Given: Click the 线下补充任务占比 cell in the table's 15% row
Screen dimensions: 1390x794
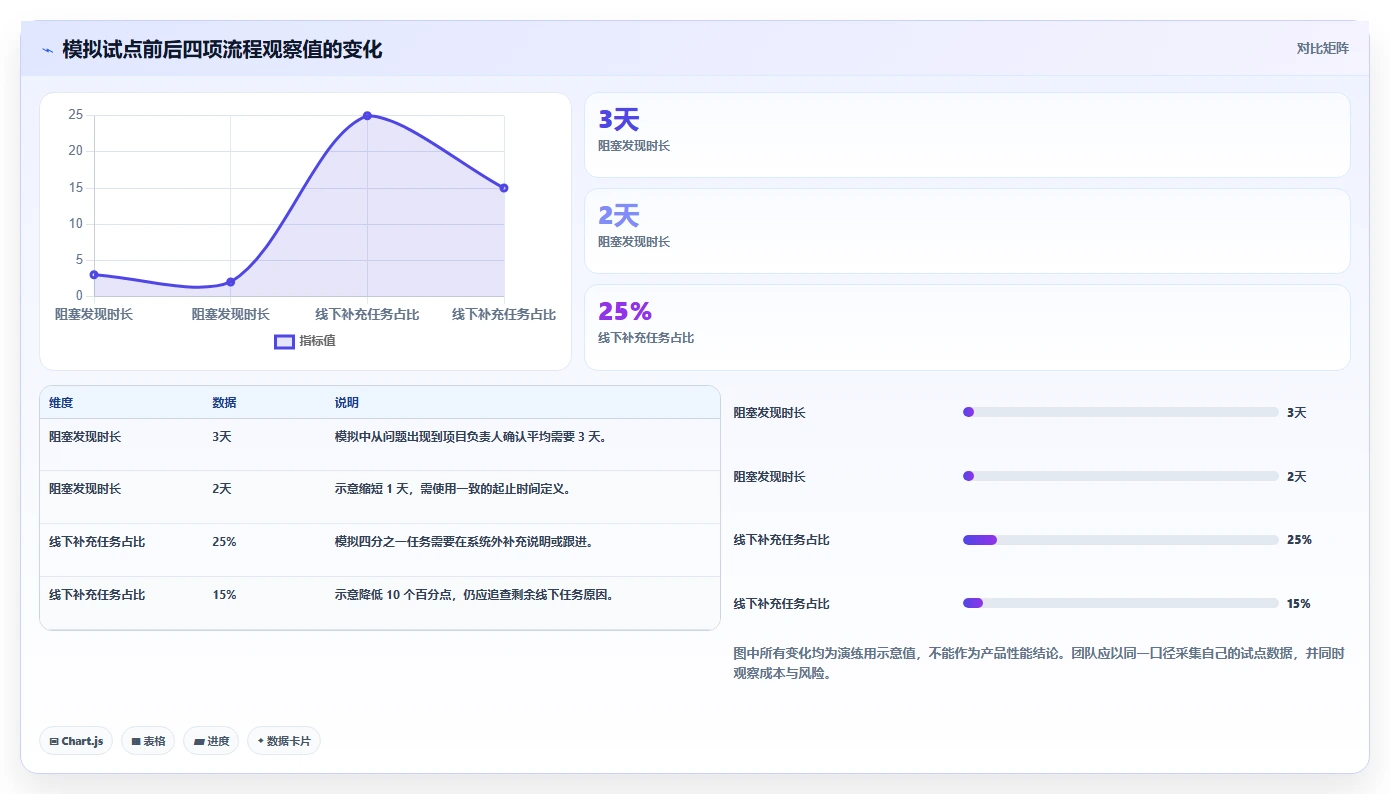Looking at the screenshot, I should coord(97,595).
